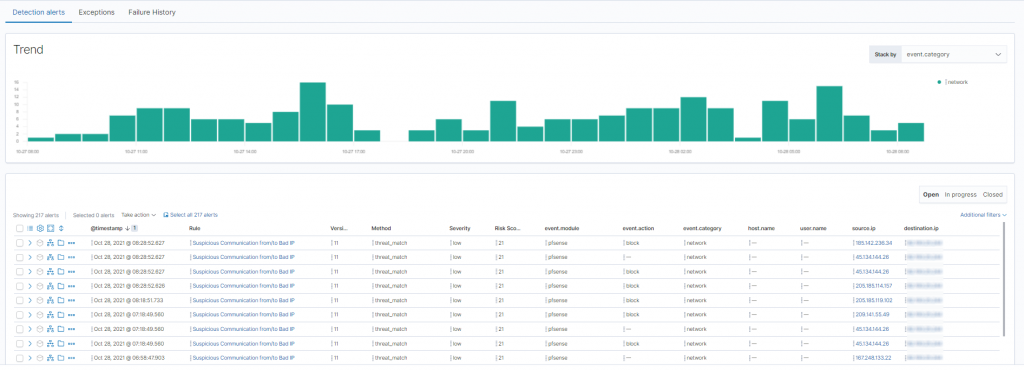Investigate first alert in timeline cube icon

[x=40, y=242]
